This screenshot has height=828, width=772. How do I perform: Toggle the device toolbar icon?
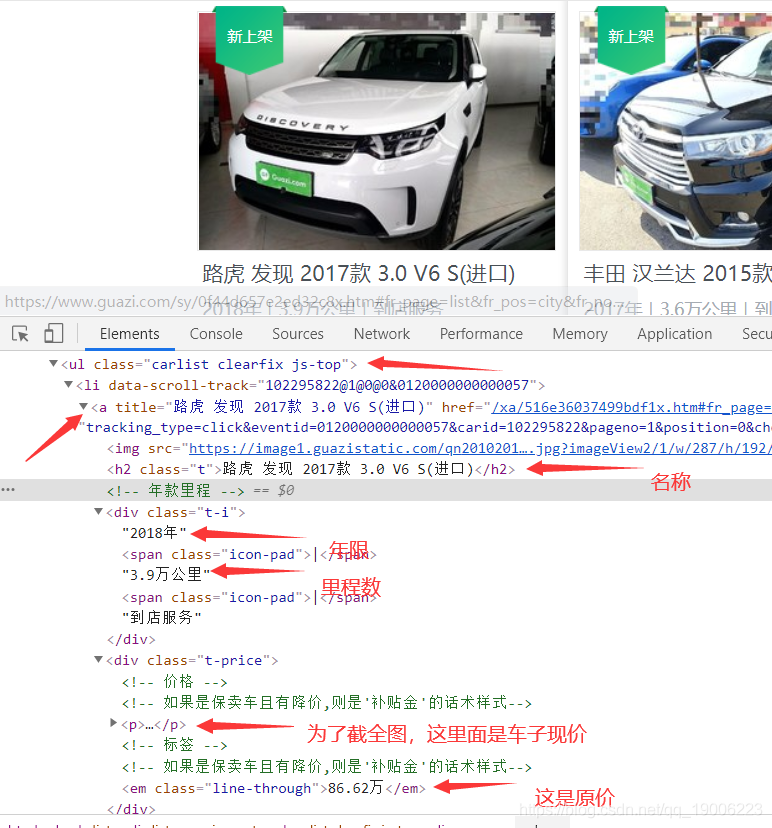53,333
